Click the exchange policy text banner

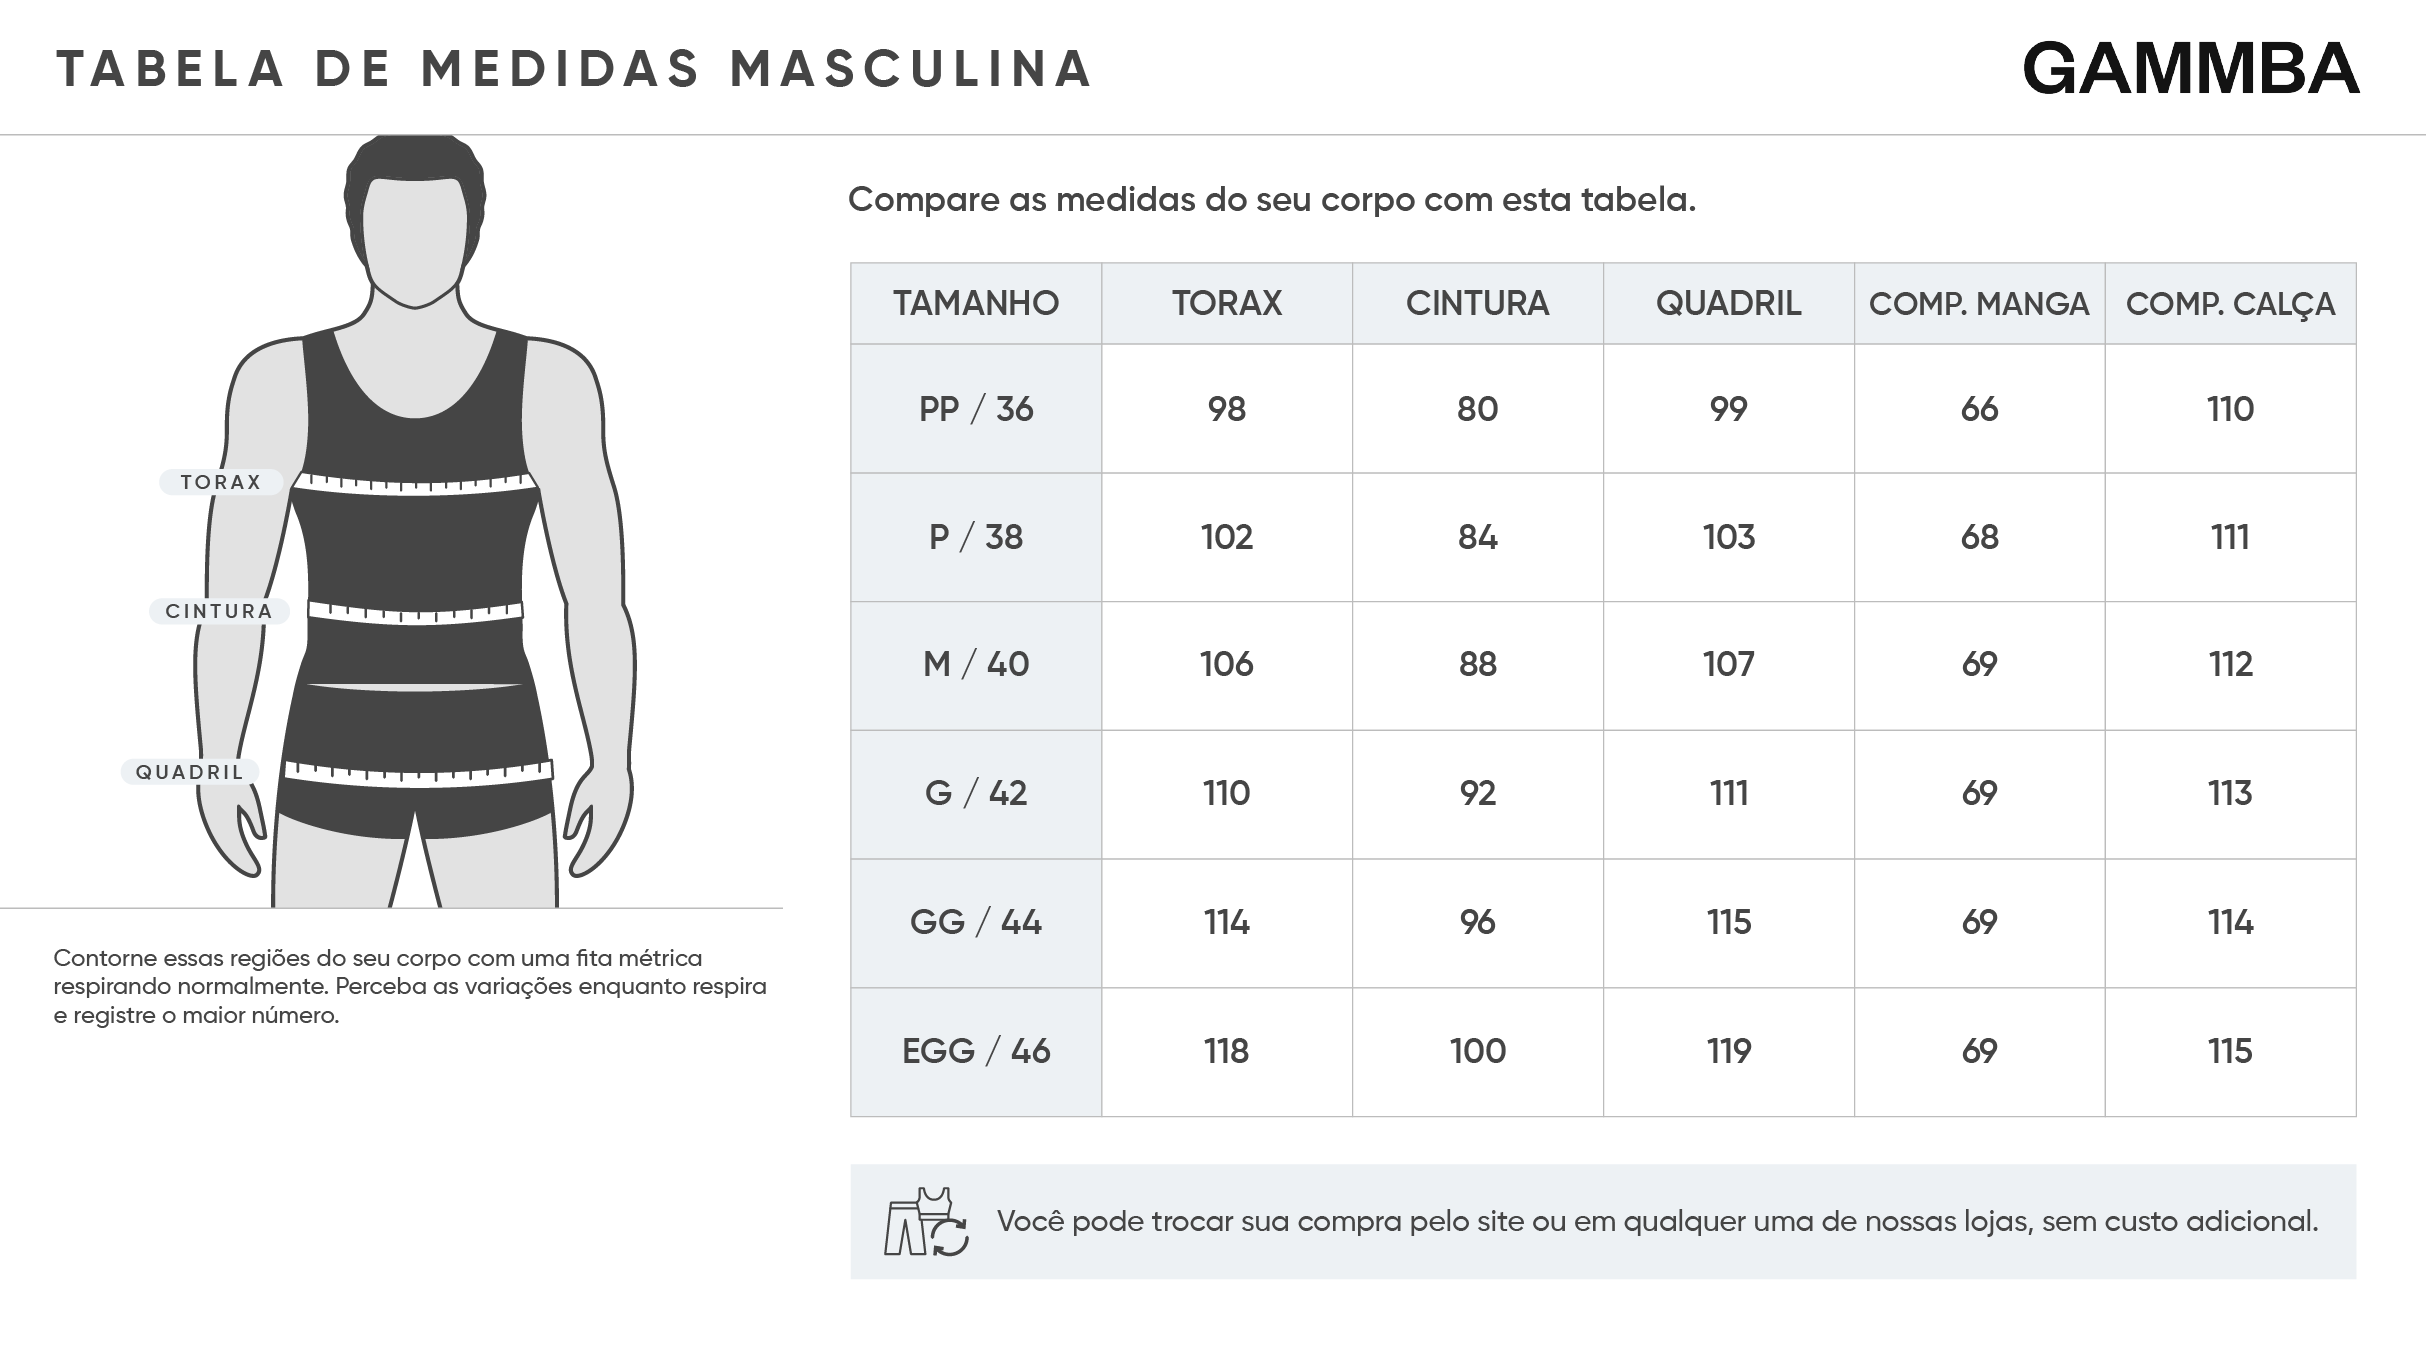pos(1656,1221)
